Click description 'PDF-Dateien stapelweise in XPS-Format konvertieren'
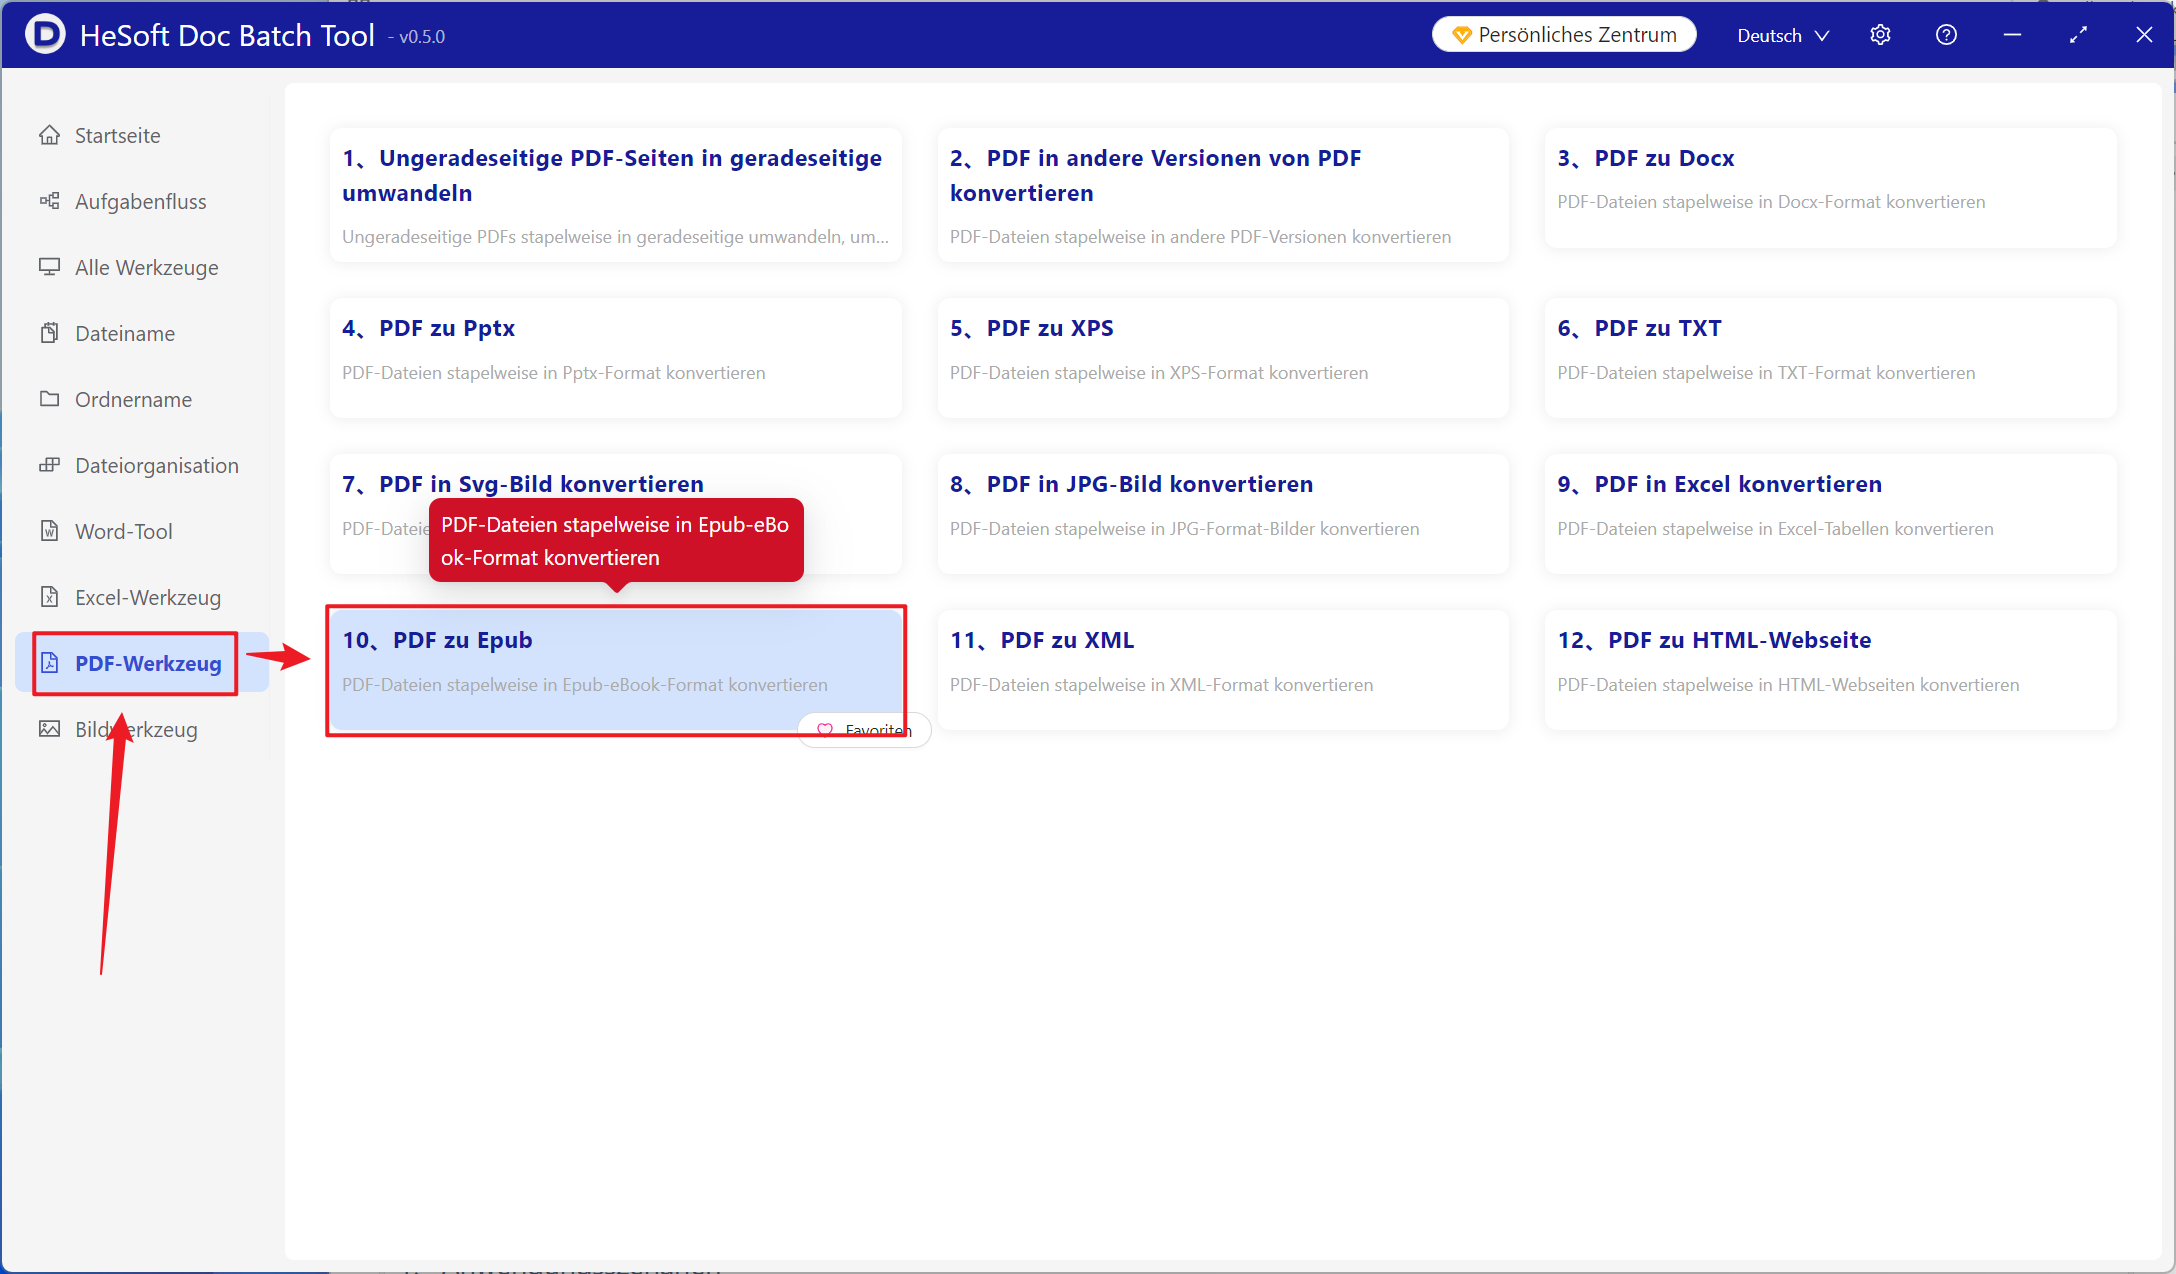 click(1158, 373)
